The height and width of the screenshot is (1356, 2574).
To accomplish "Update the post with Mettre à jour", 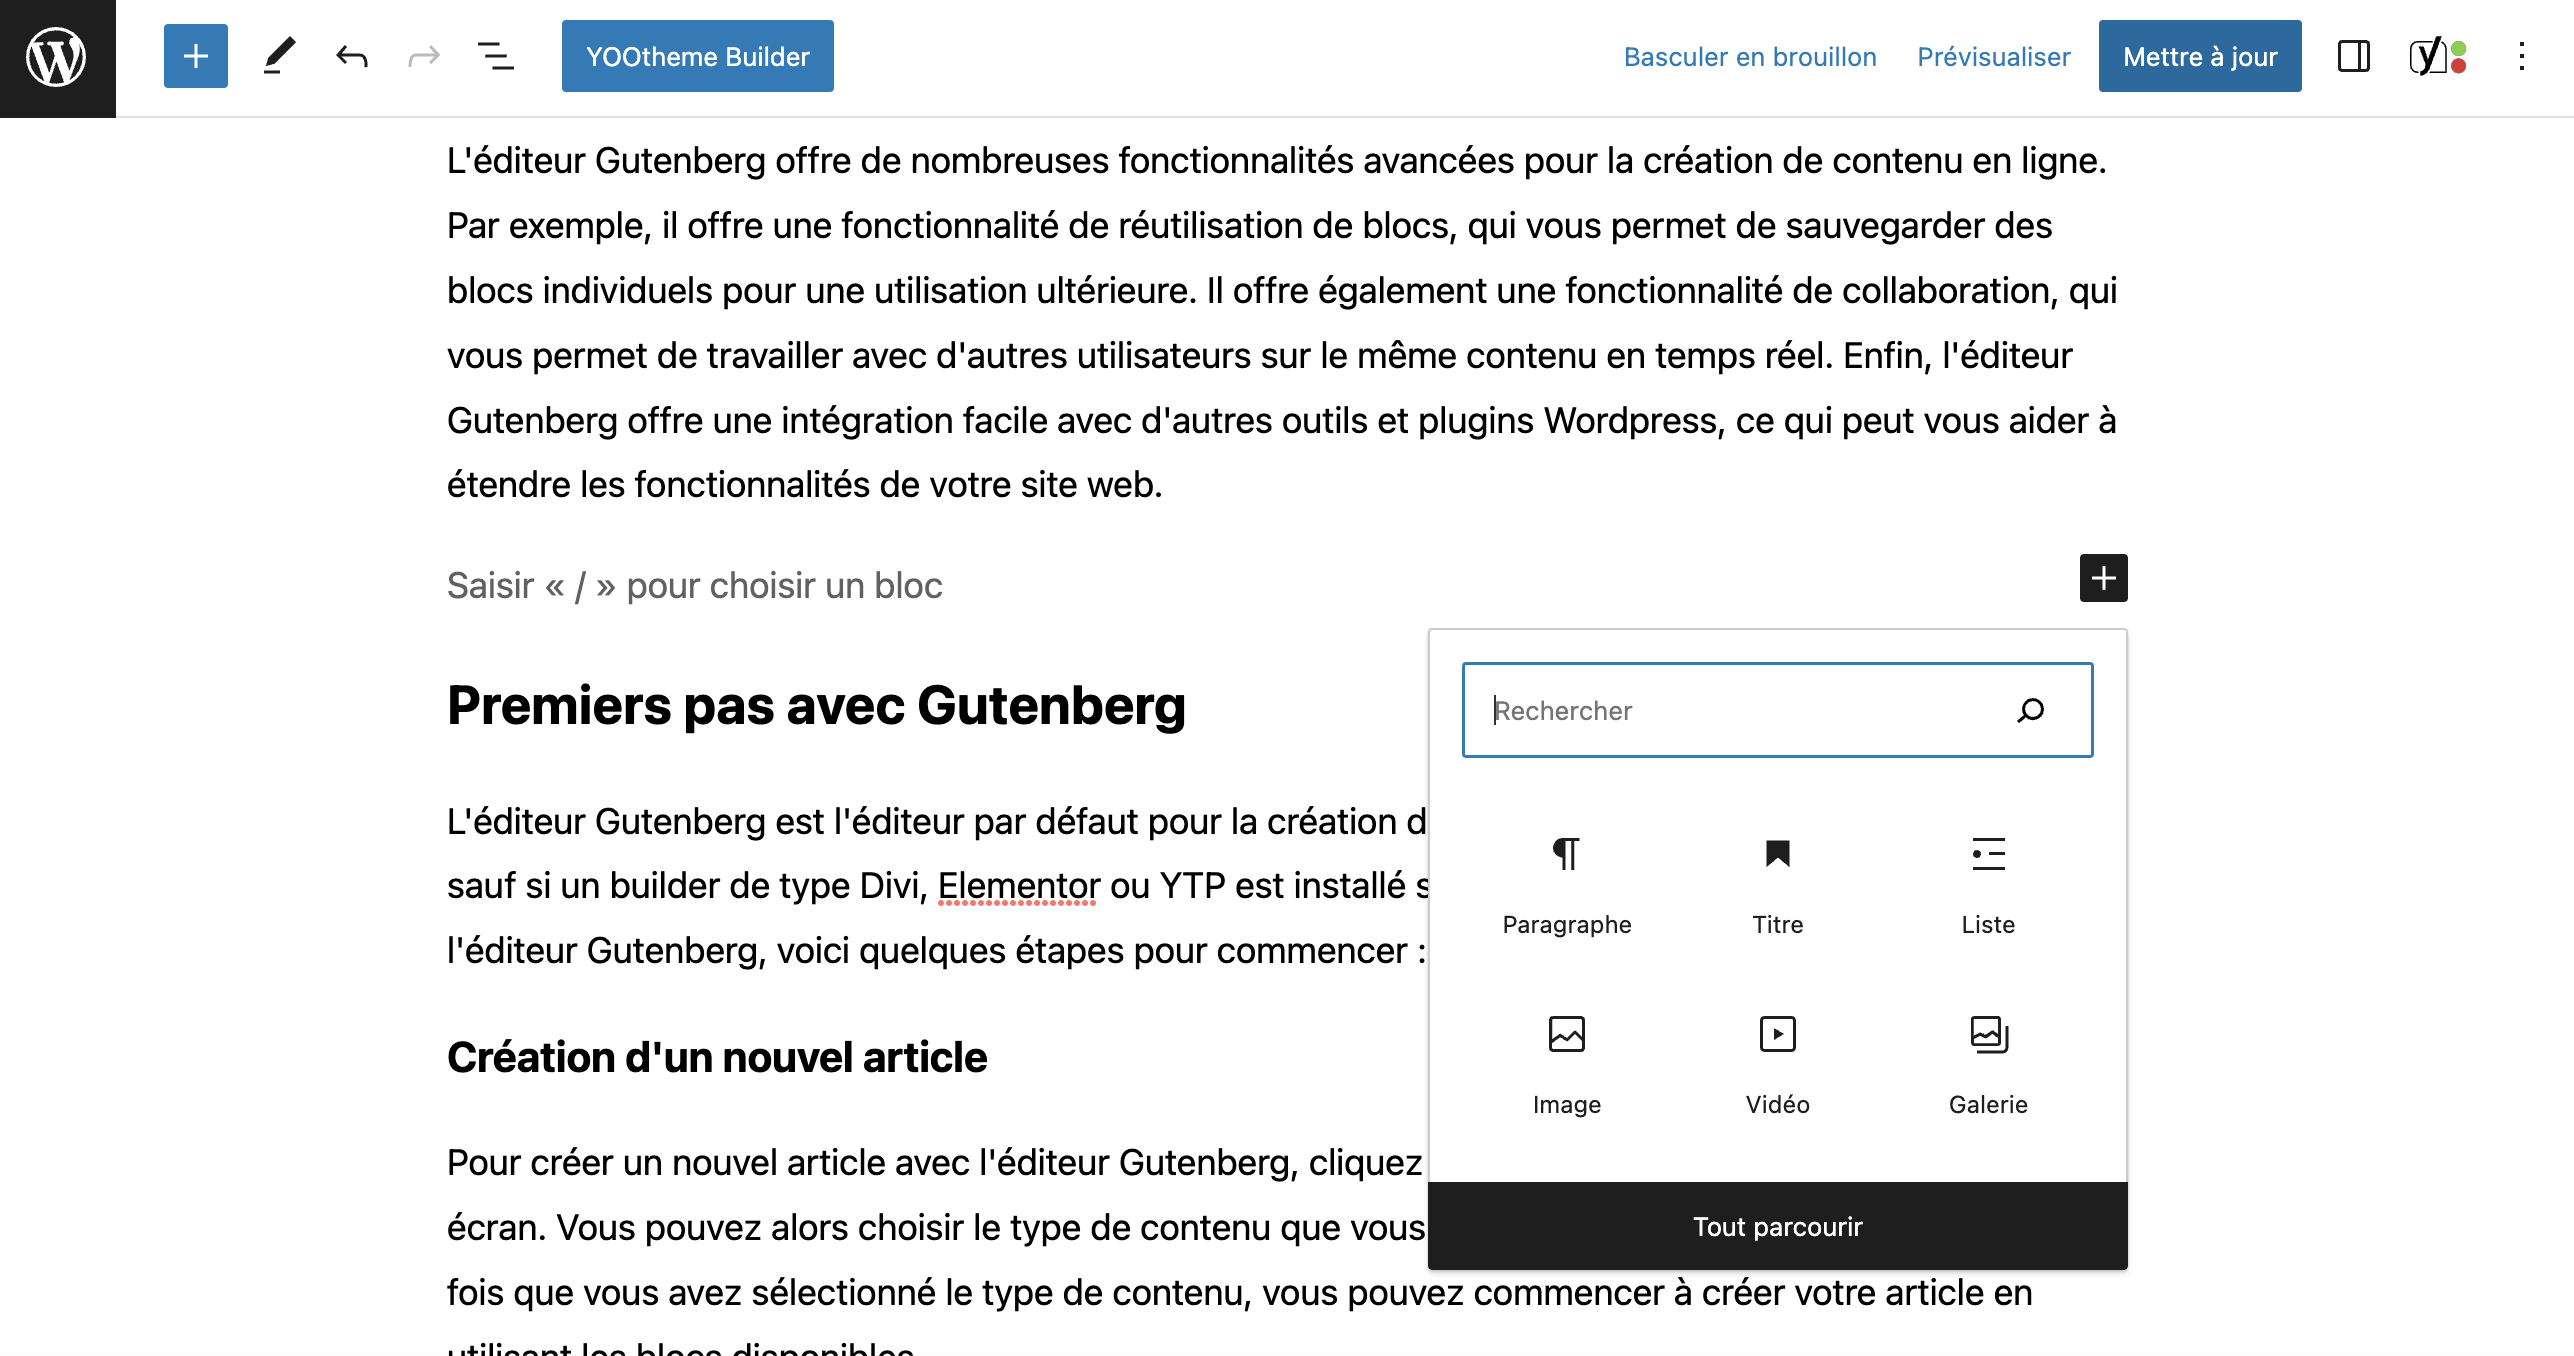I will (x=2200, y=56).
